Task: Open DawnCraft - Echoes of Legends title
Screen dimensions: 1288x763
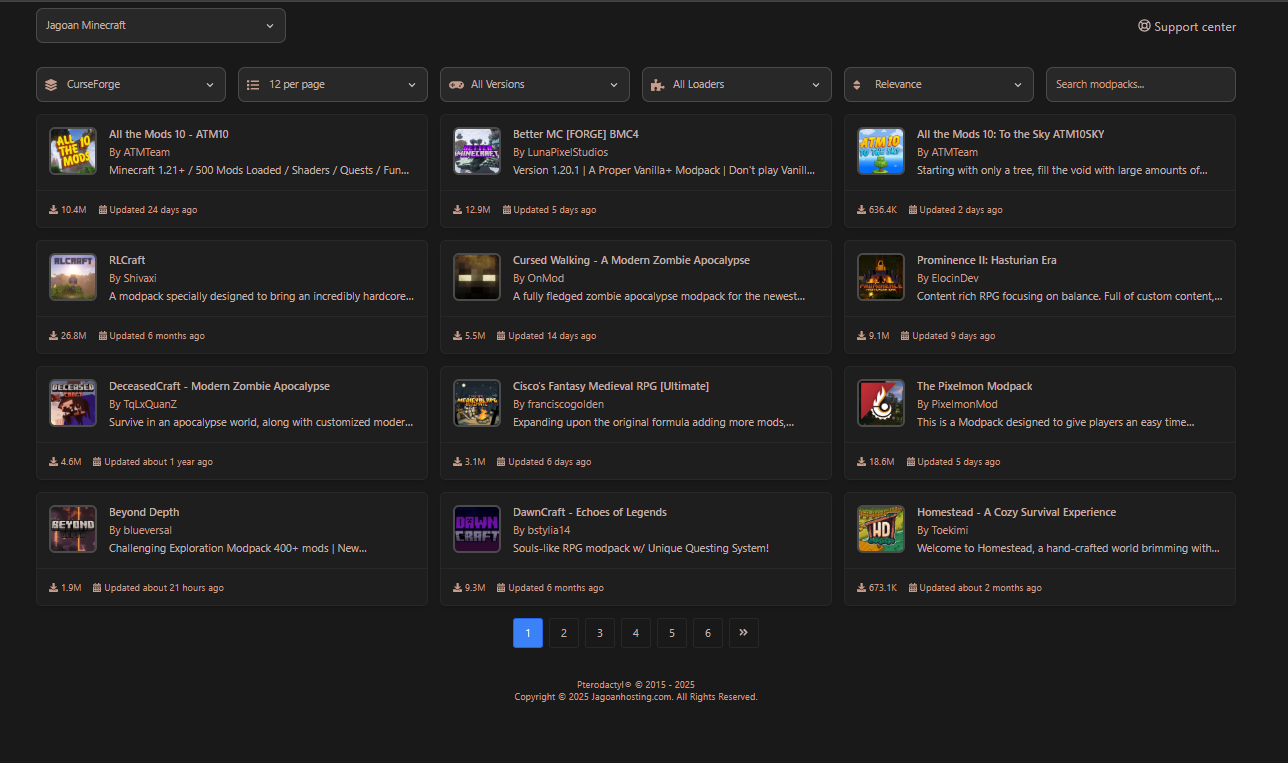Action: coord(590,512)
